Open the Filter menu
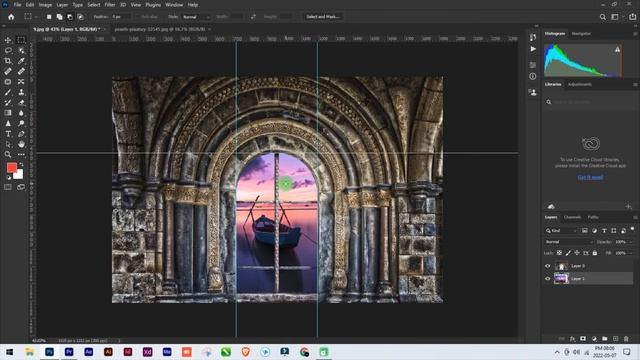This screenshot has width=640, height=360. tap(109, 5)
